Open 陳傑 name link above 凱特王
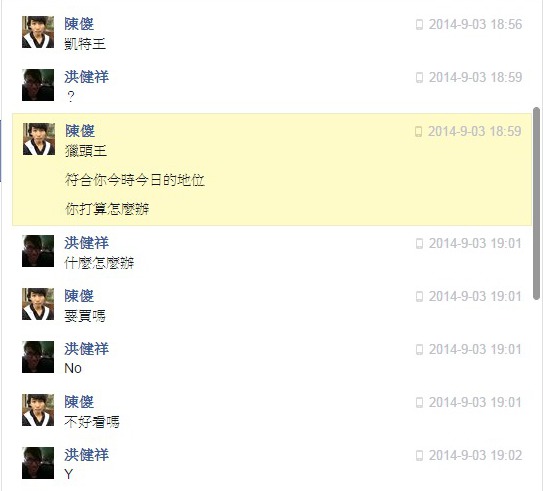The image size is (543, 491). tap(79, 24)
